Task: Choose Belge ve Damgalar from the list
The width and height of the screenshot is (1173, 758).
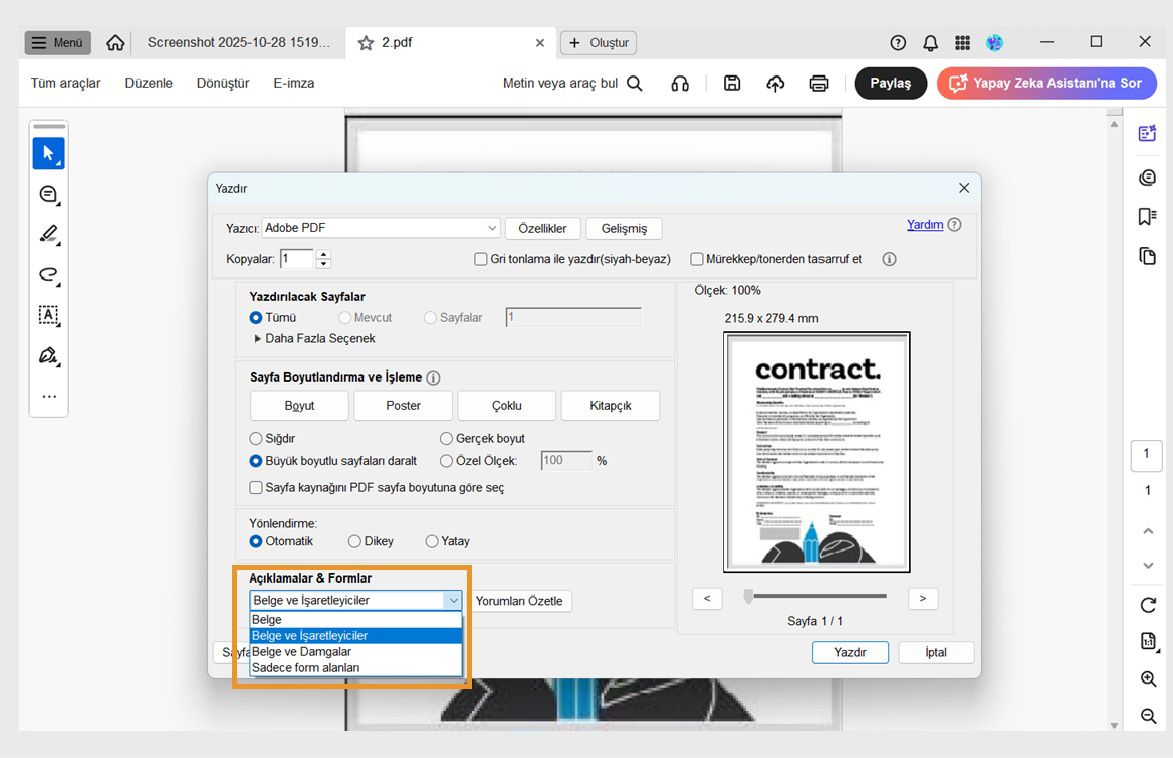Action: point(356,652)
